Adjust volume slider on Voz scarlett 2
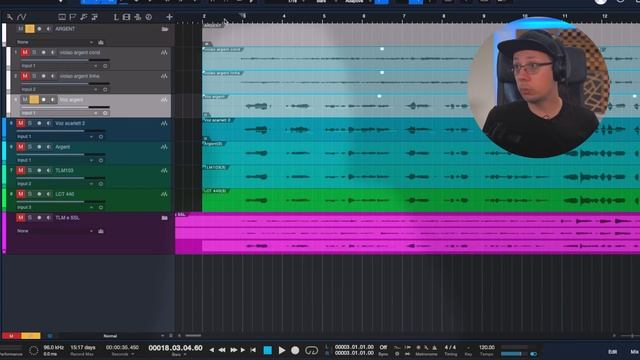This screenshot has height=360, width=640. coord(61,131)
